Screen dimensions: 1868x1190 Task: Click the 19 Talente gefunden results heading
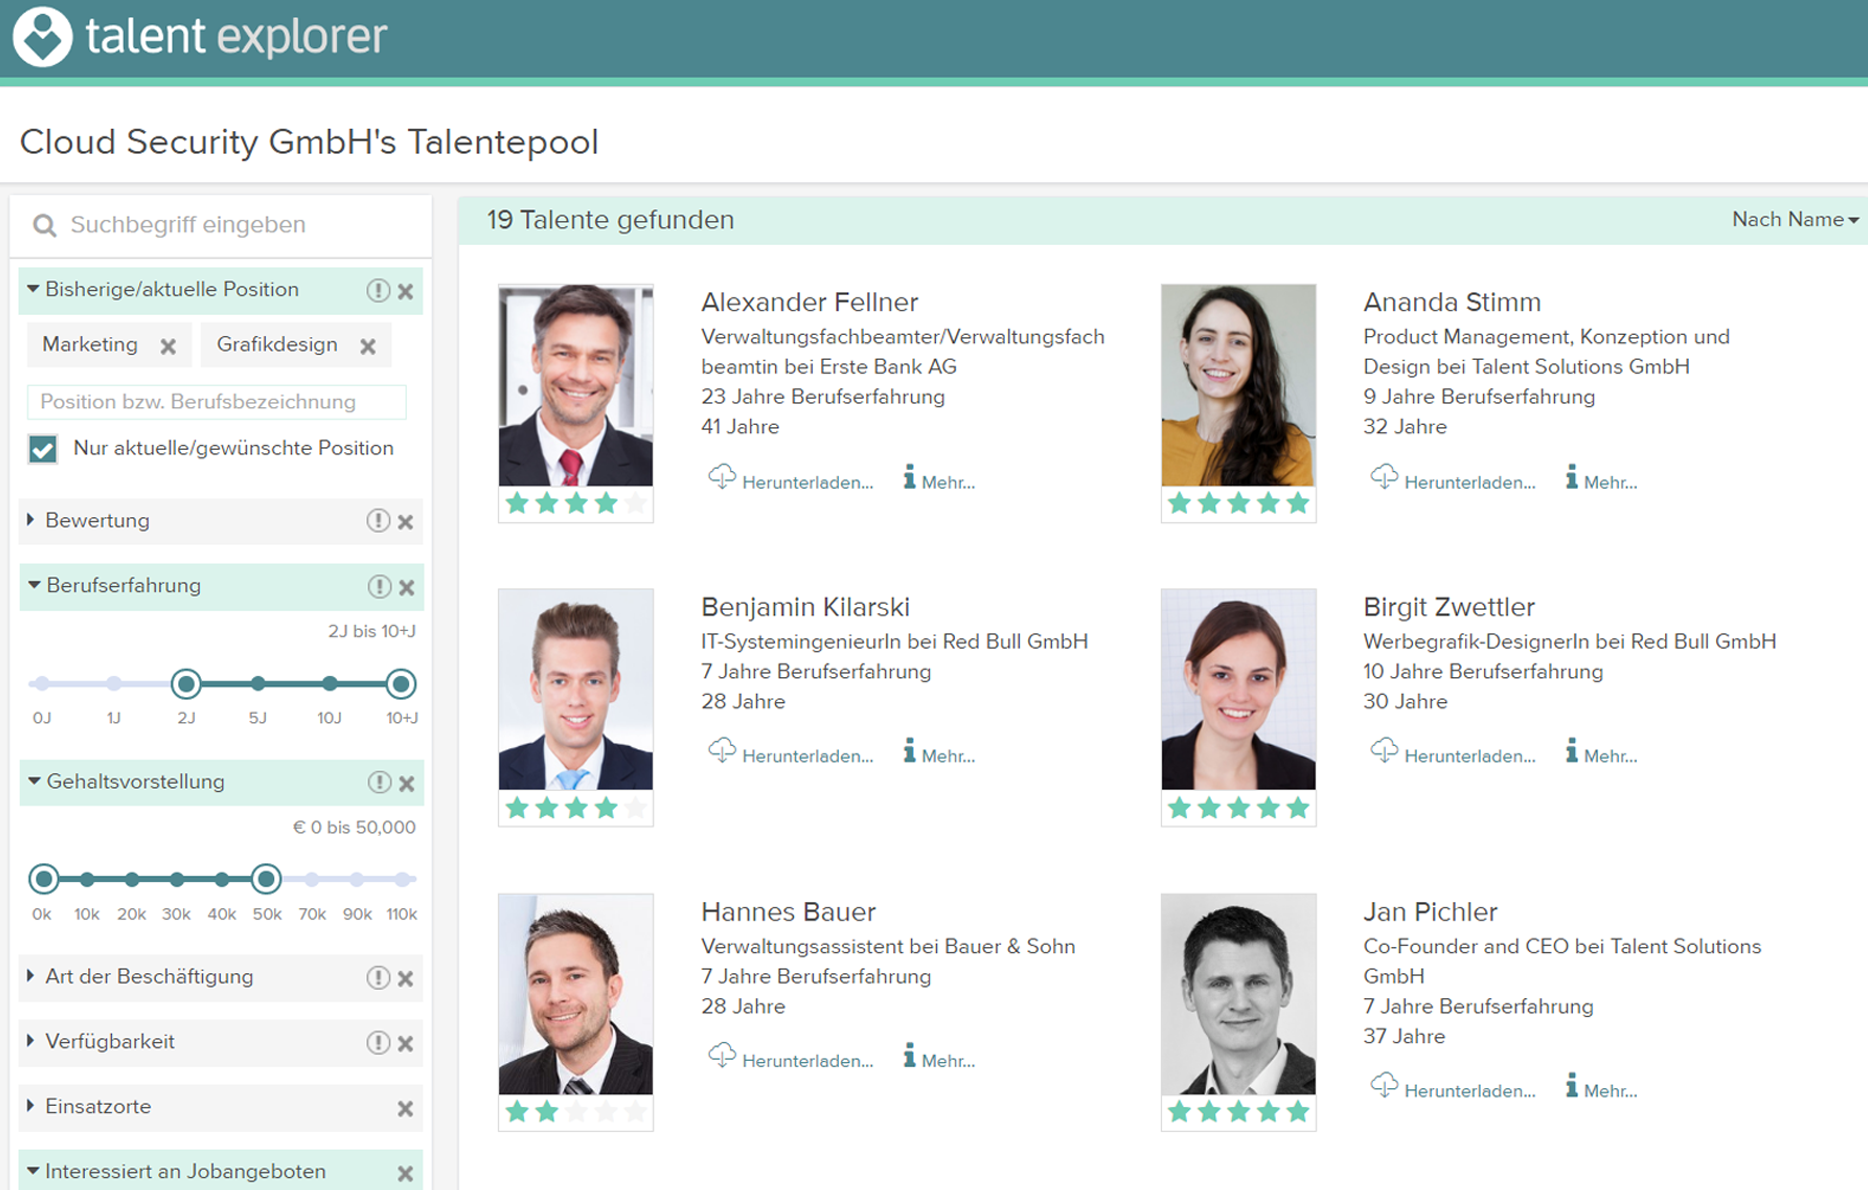pos(610,220)
